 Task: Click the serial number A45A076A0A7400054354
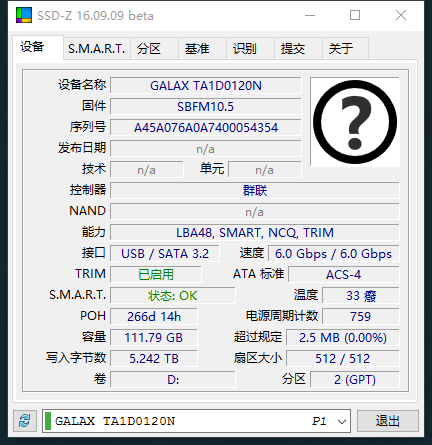tap(206, 128)
